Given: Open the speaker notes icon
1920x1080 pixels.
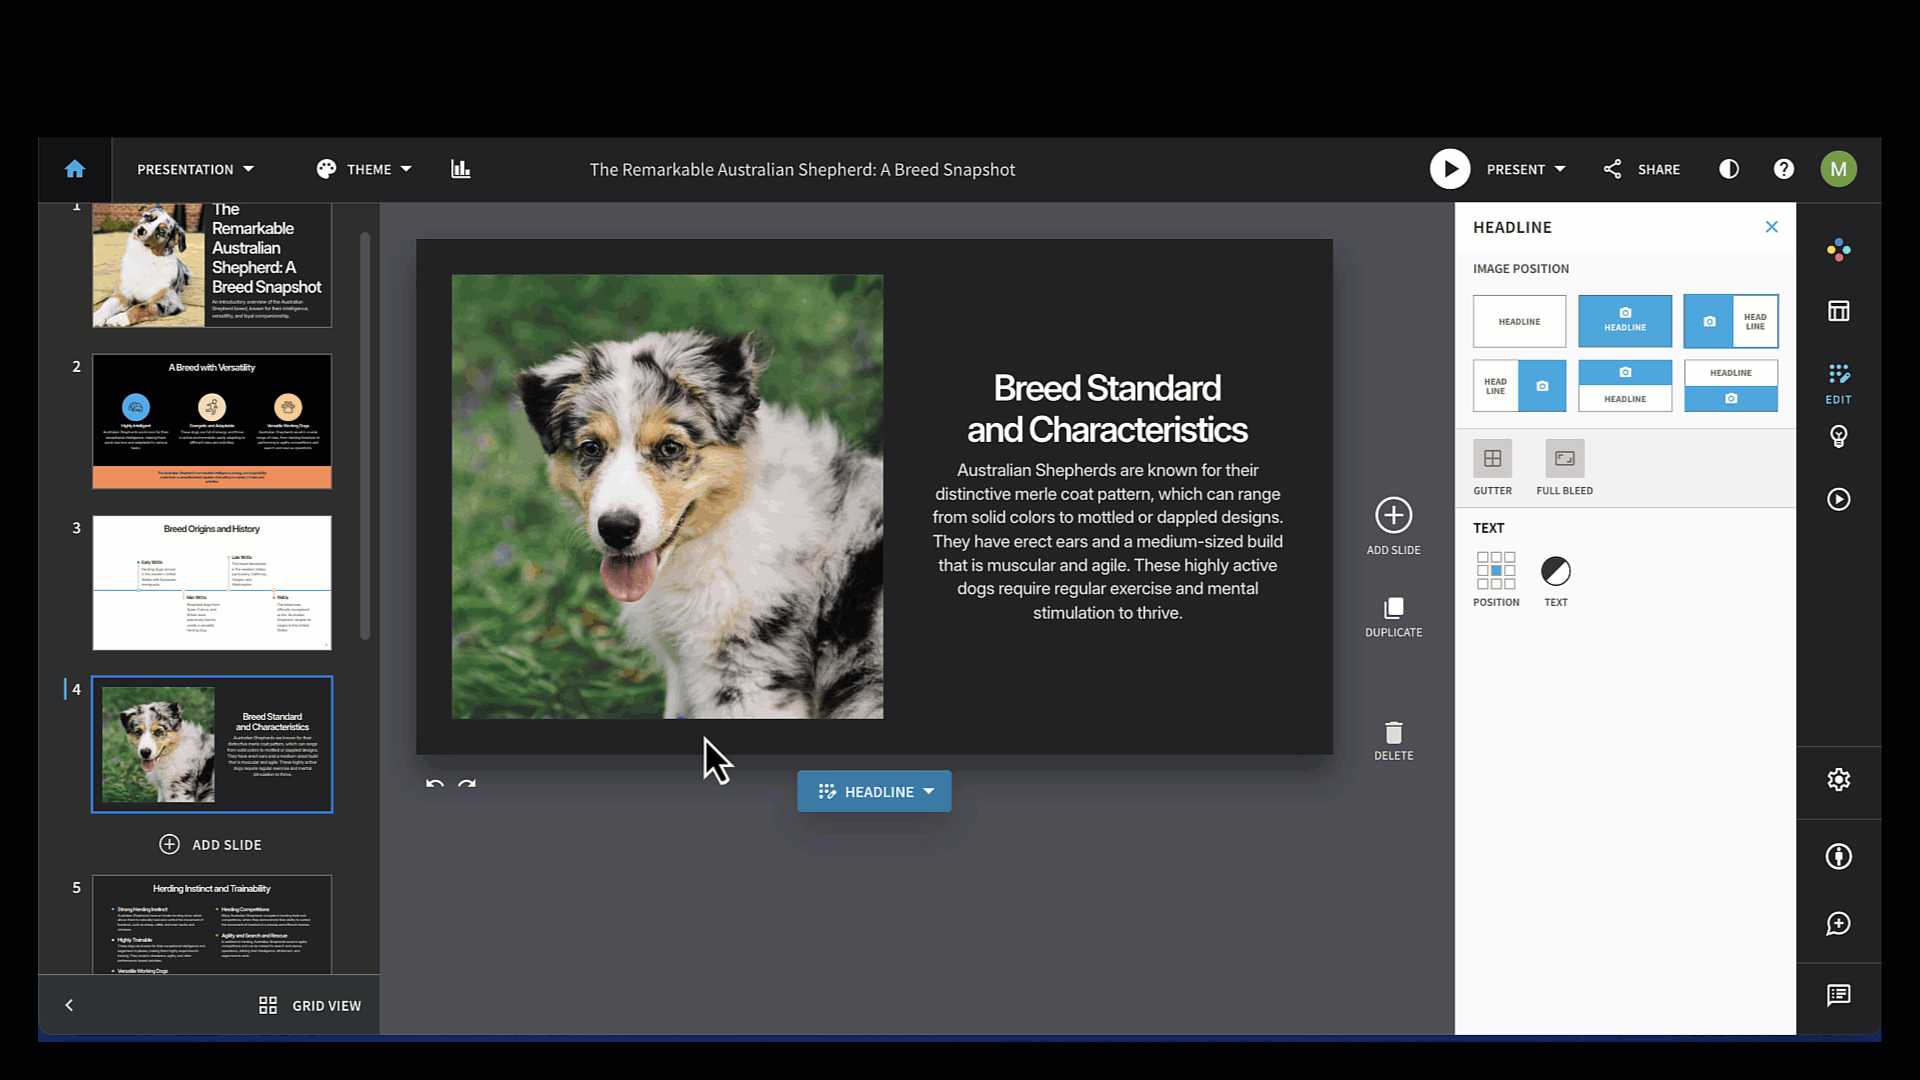Looking at the screenshot, I should tap(1838, 995).
